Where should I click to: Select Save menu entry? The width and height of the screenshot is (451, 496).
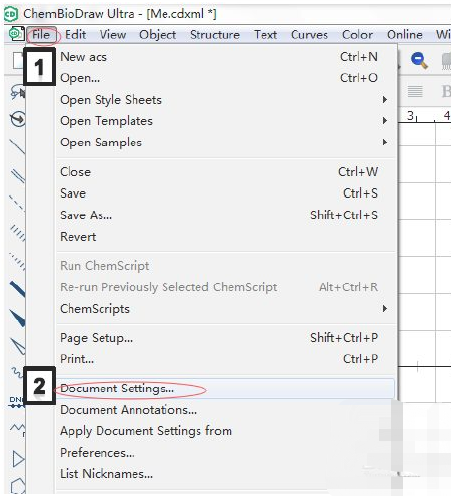(225, 193)
